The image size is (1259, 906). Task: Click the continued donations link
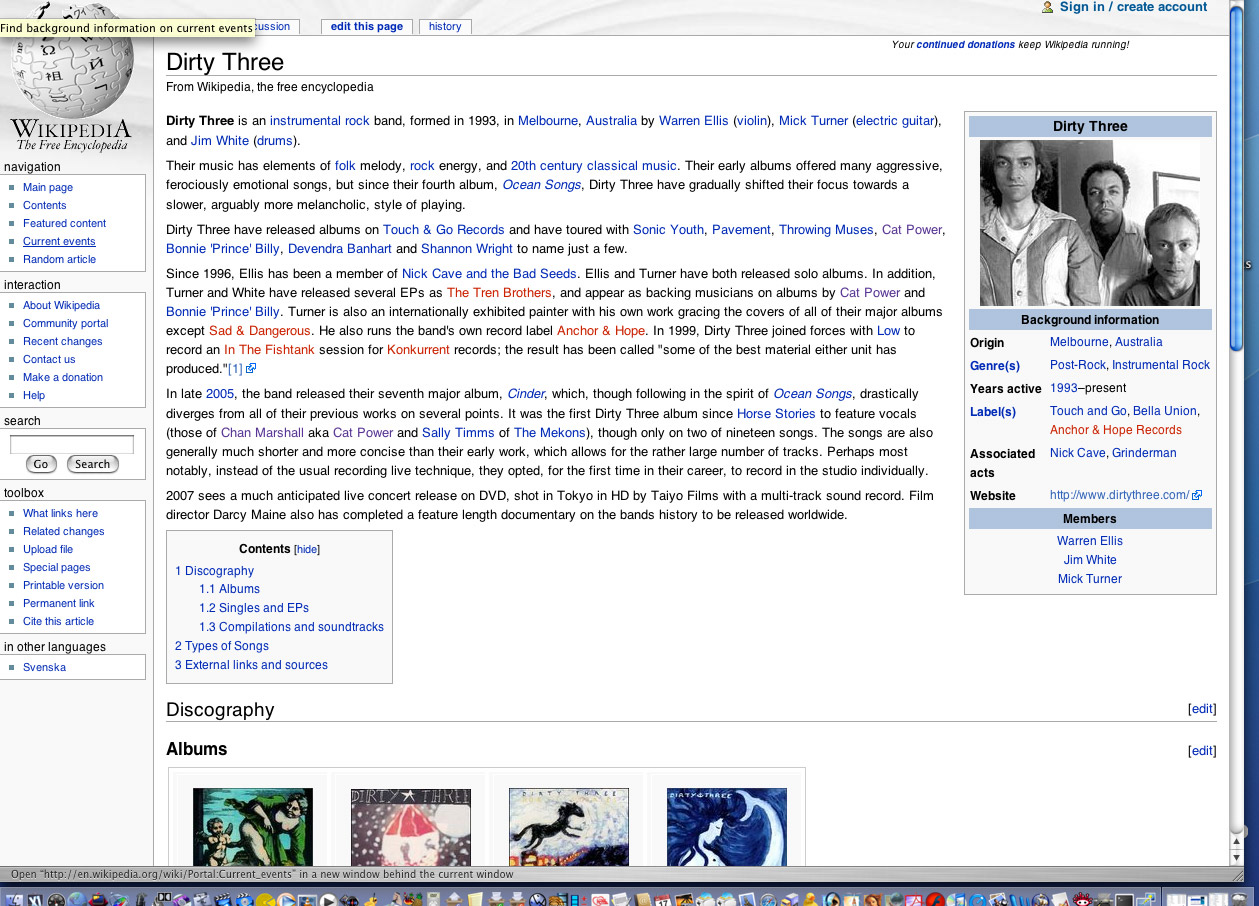(965, 44)
